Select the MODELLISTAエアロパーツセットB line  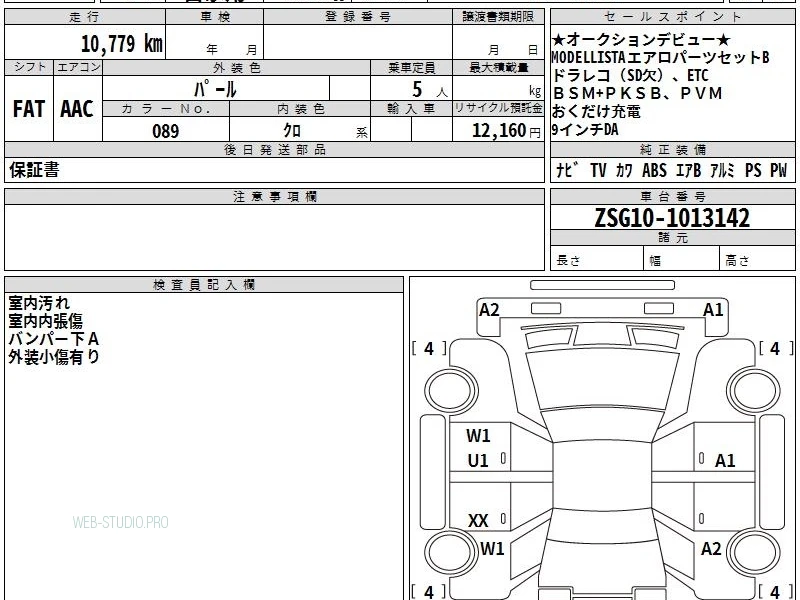click(x=661, y=58)
